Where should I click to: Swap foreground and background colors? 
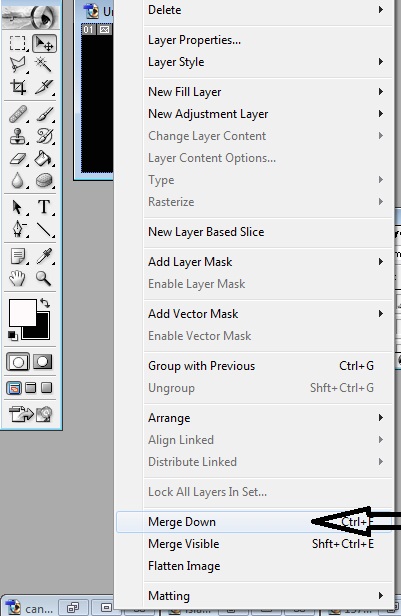point(45,303)
